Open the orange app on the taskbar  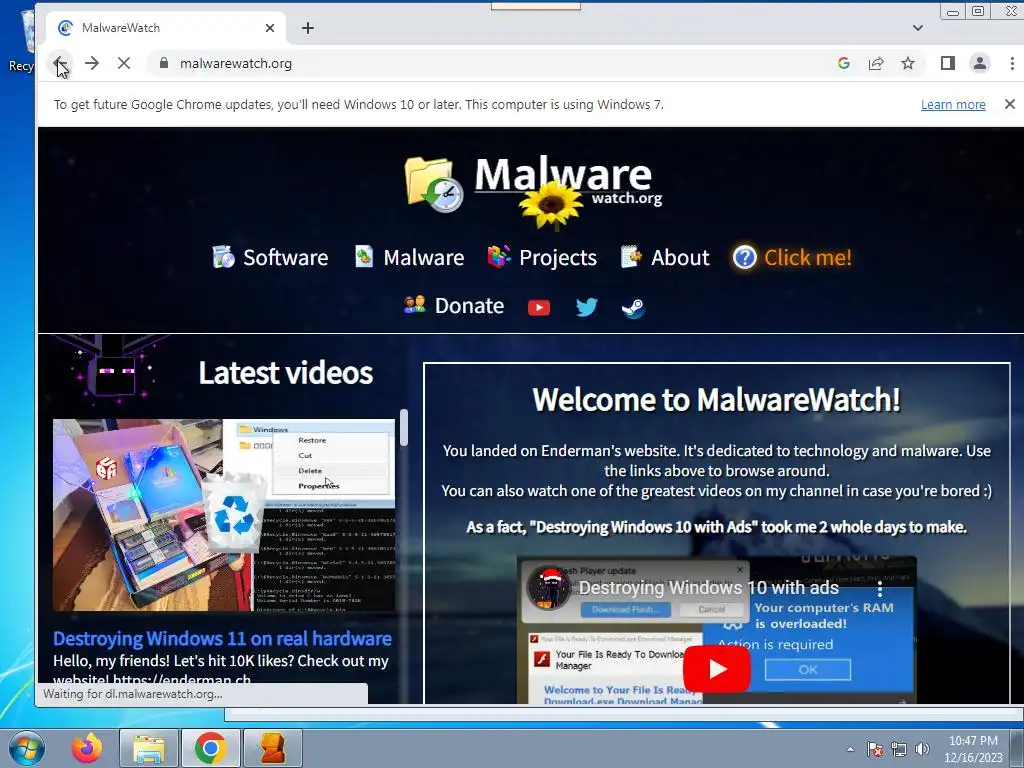pos(273,748)
